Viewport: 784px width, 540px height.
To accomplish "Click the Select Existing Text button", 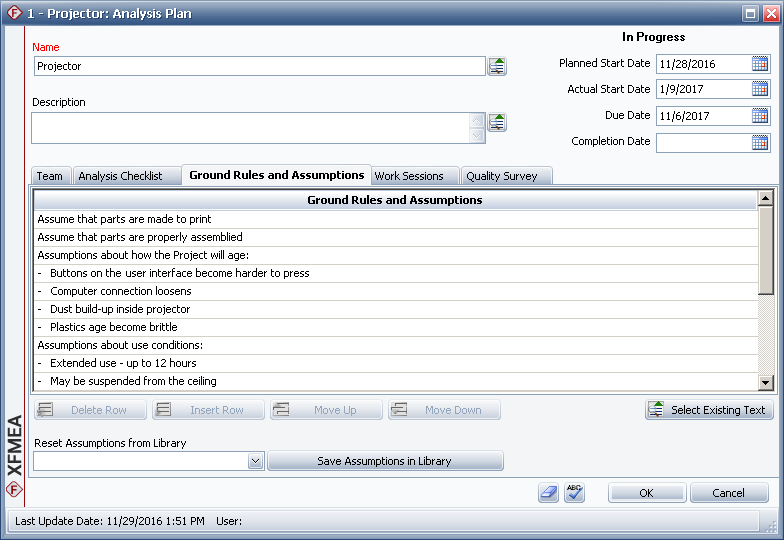I will 709,410.
